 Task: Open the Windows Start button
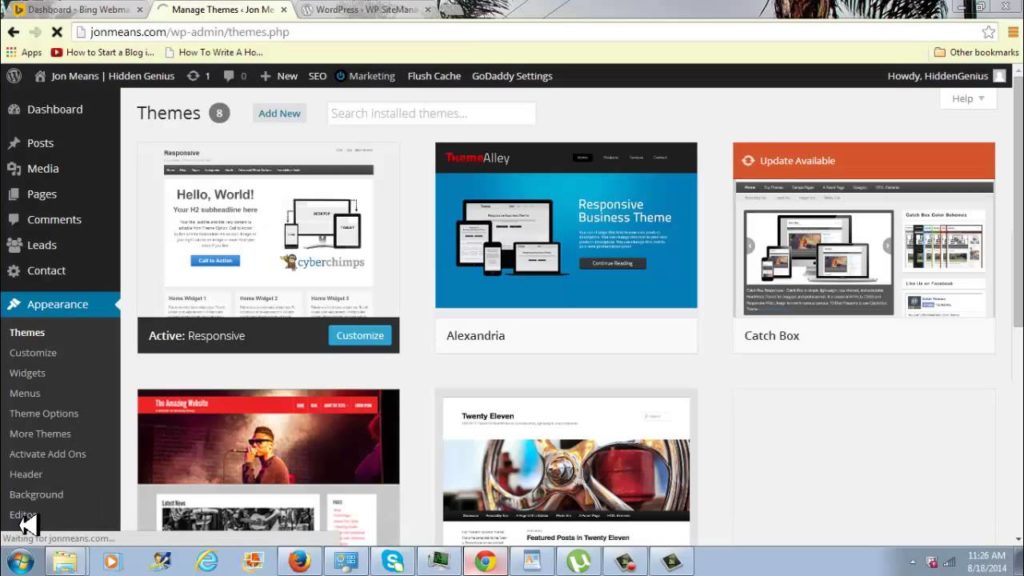tap(20, 562)
